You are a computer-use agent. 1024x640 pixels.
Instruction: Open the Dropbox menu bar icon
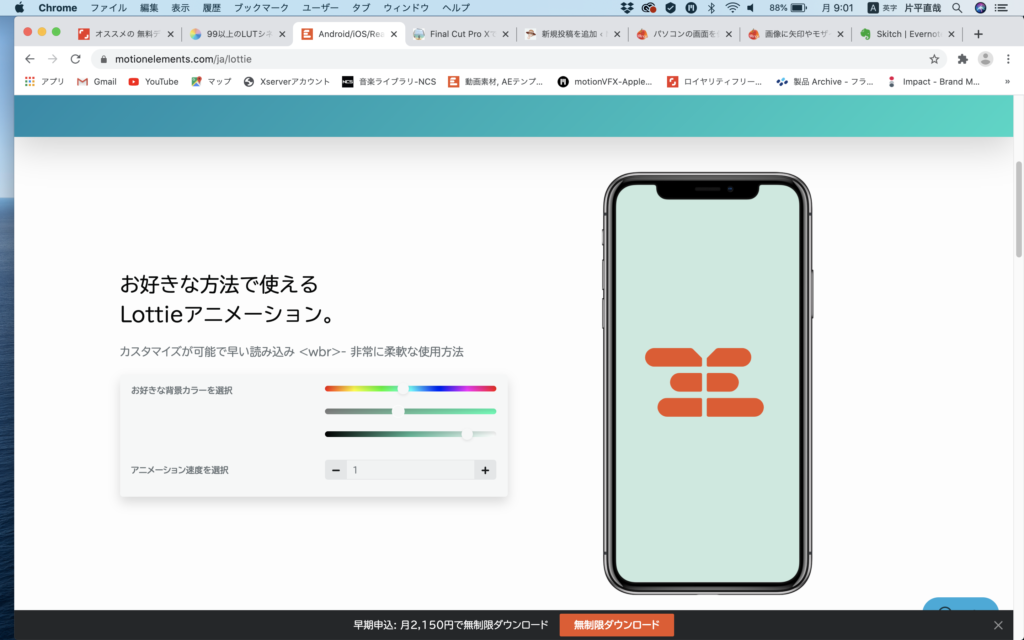[x=627, y=8]
